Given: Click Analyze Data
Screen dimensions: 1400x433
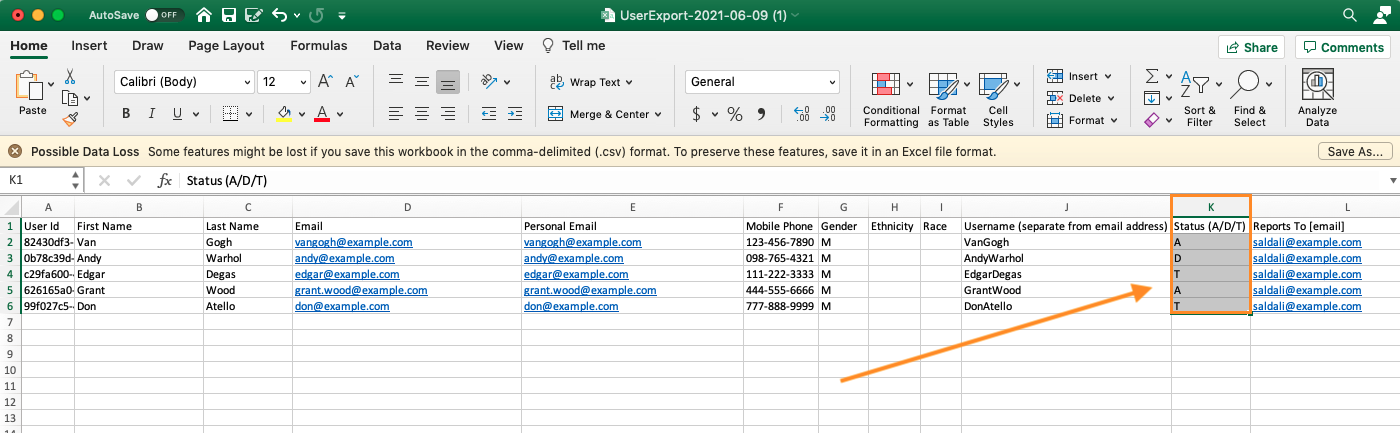Looking at the screenshot, I should point(1317,99).
